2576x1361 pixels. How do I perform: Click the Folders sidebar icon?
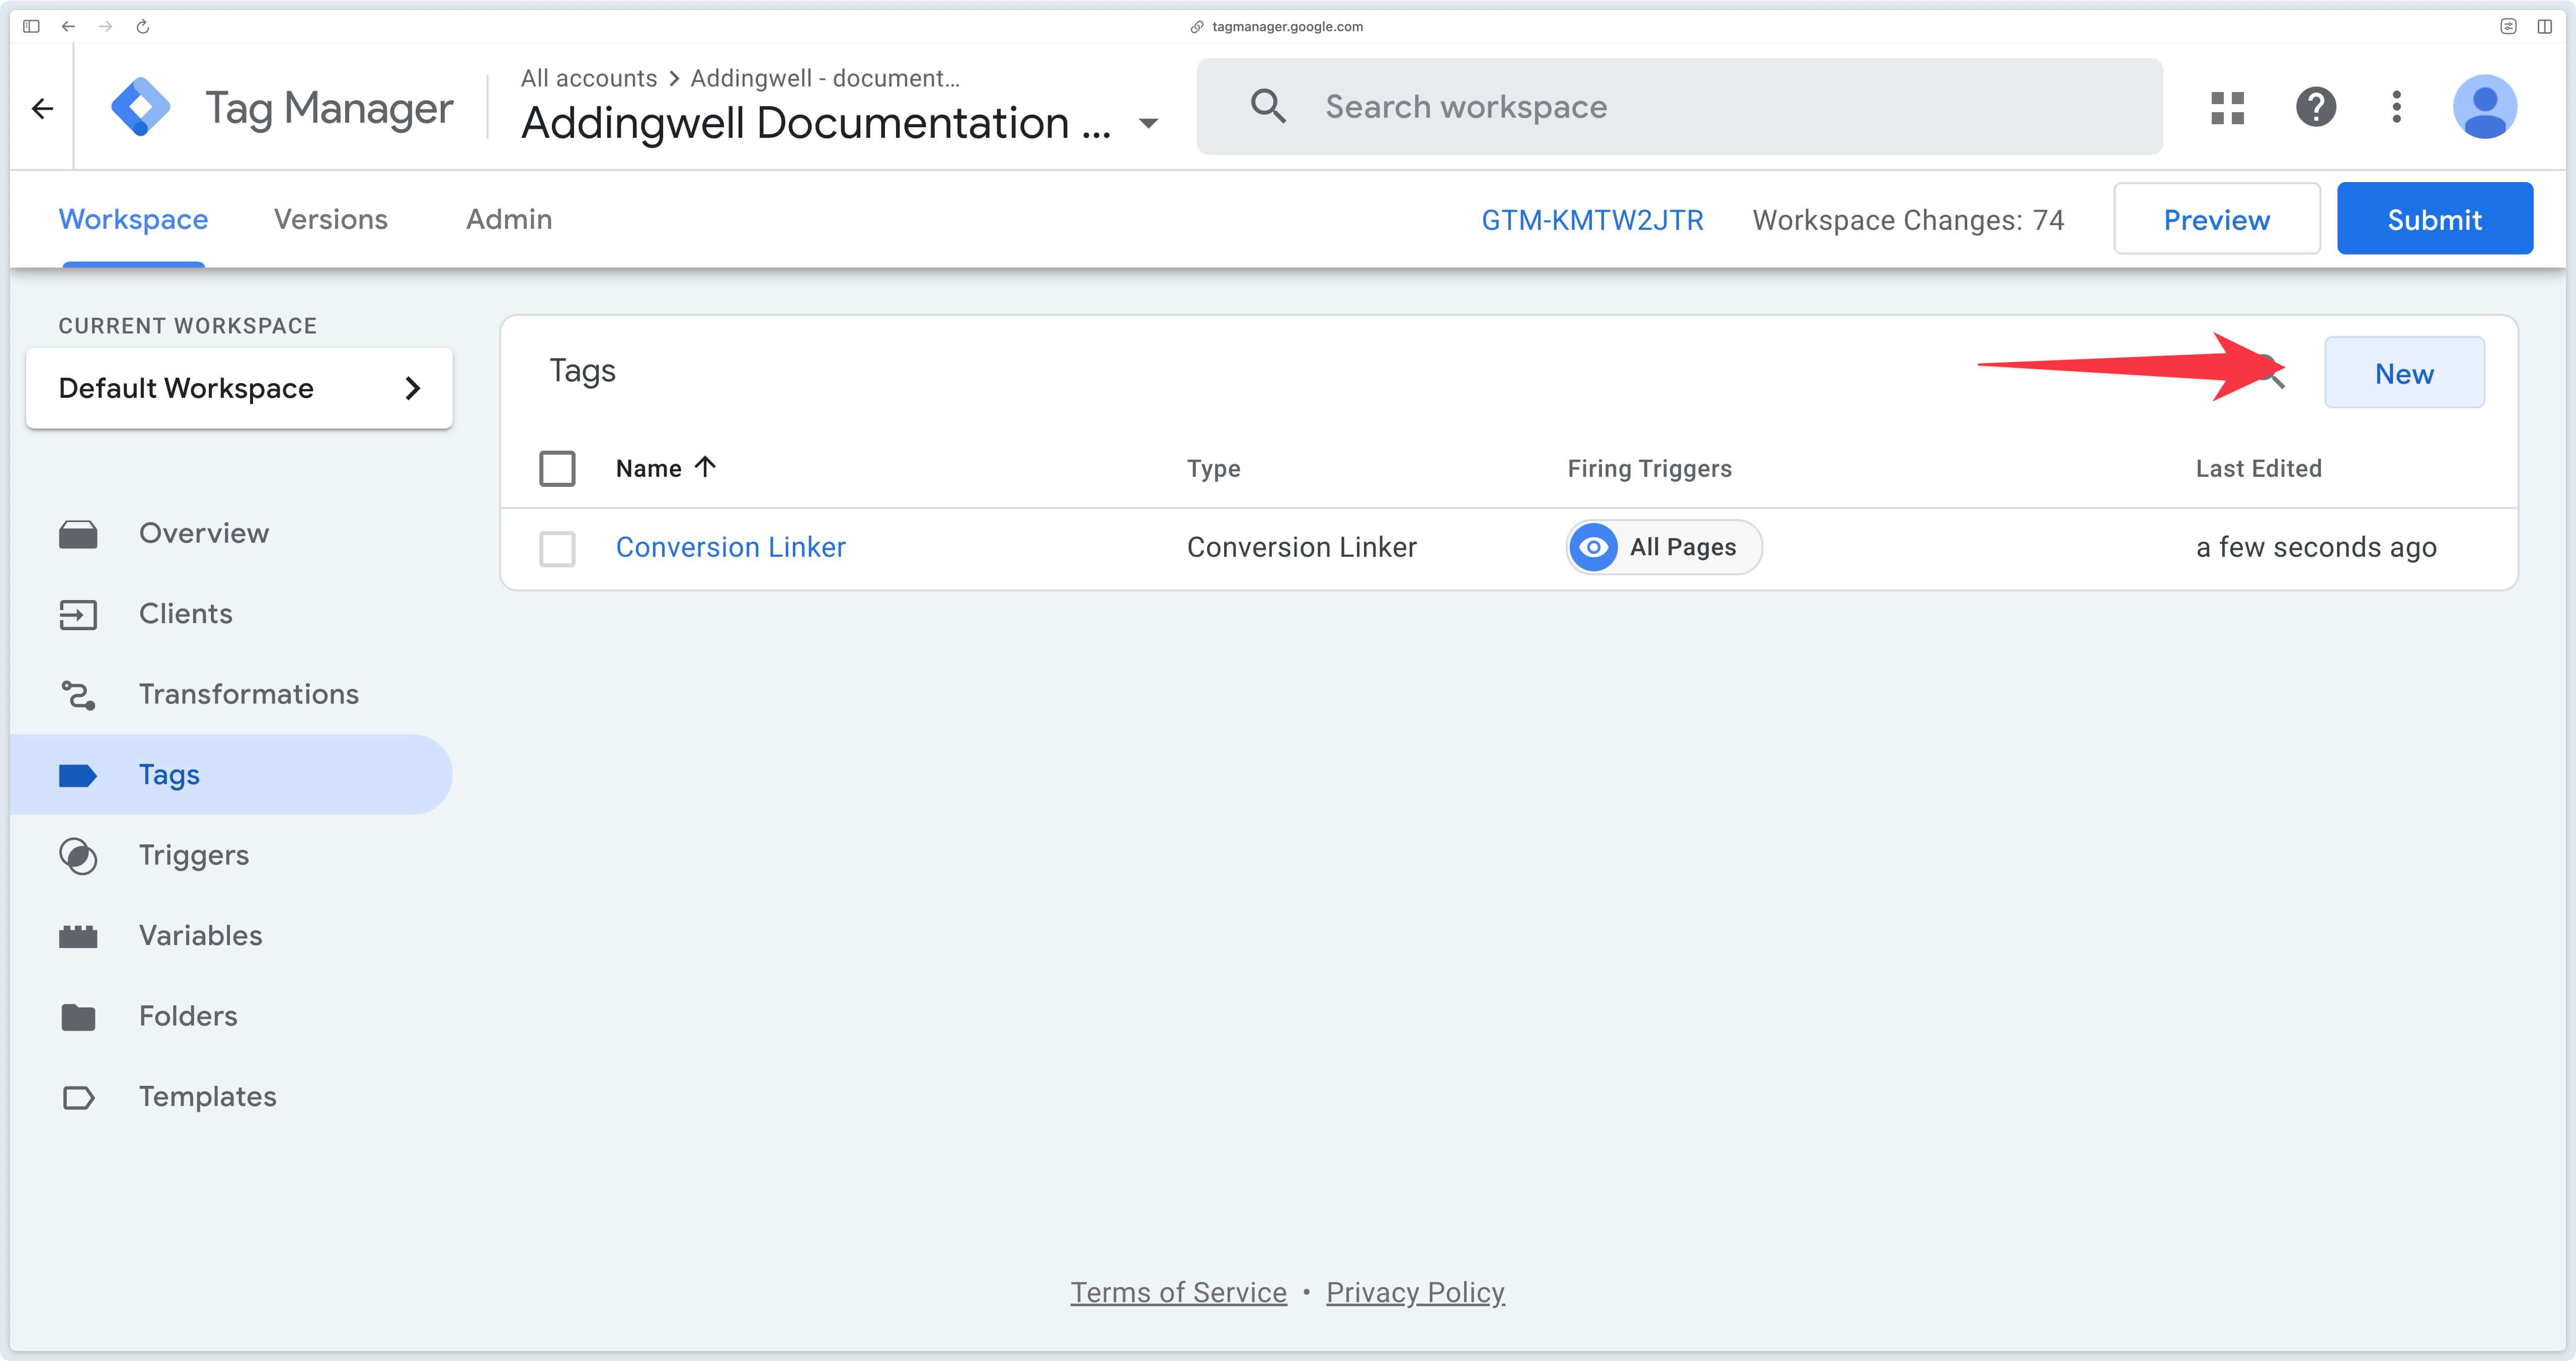pyautogui.click(x=78, y=1017)
